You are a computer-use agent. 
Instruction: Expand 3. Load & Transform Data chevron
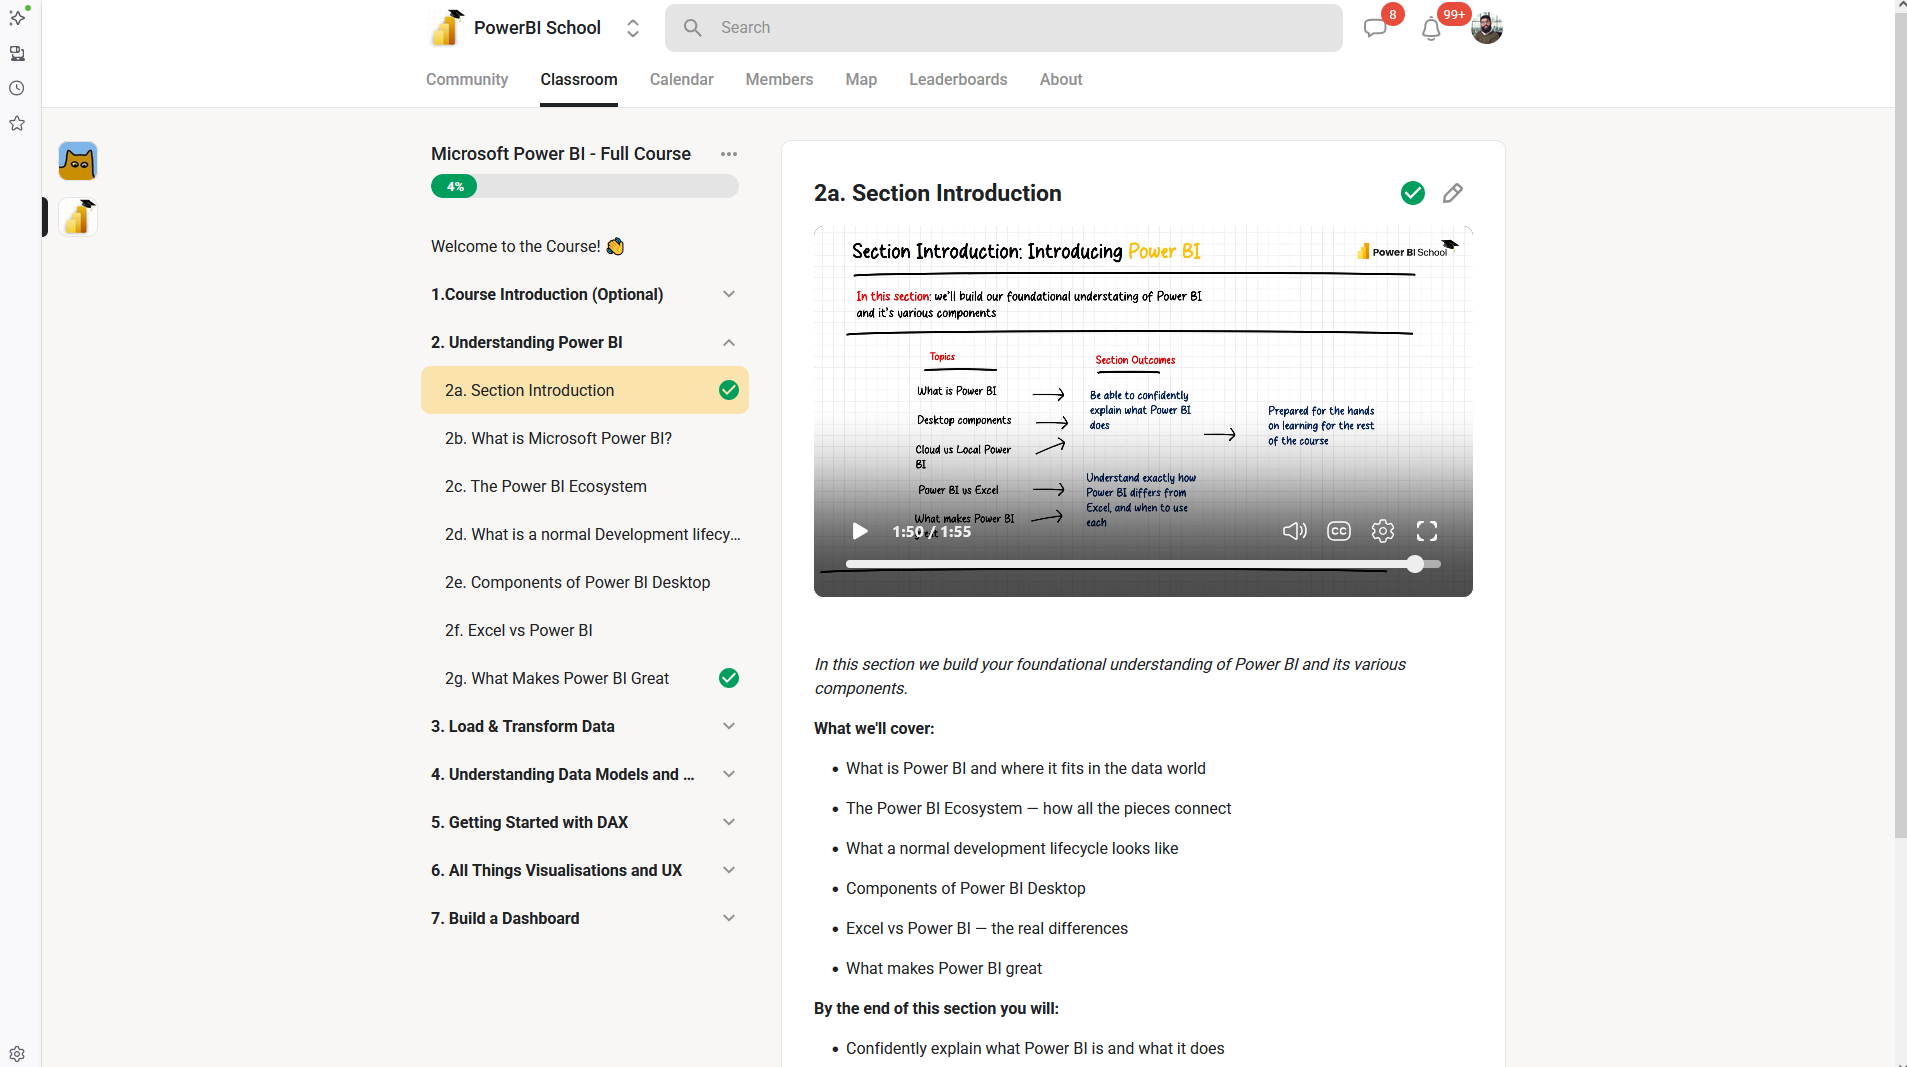click(729, 726)
